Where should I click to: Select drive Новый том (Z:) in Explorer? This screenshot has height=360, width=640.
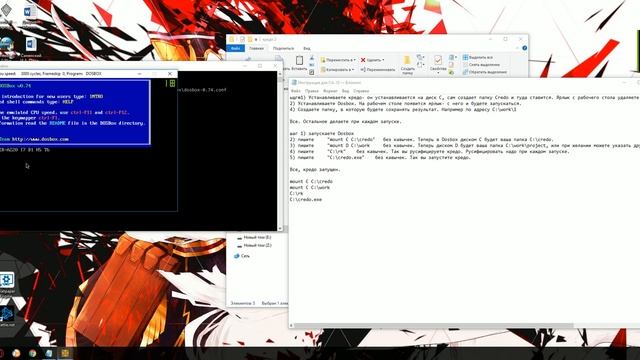point(254,245)
